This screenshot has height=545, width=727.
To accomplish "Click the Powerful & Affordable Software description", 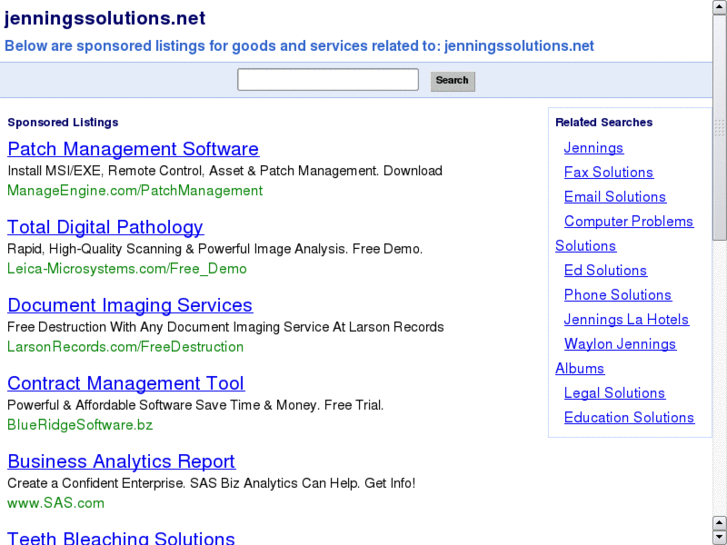I will pos(196,405).
